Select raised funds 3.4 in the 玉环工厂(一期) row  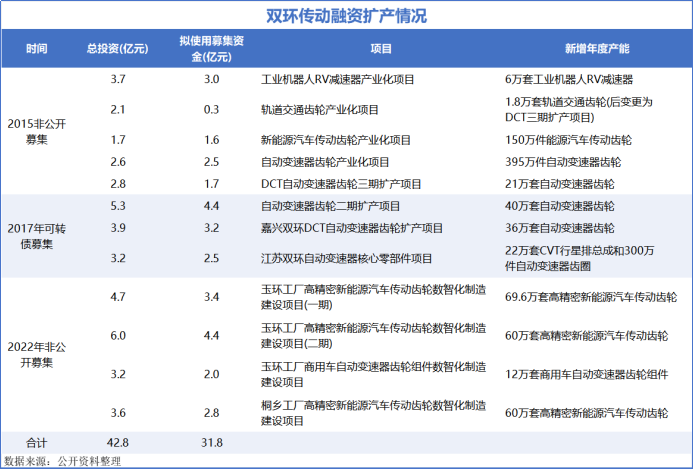tap(212, 297)
